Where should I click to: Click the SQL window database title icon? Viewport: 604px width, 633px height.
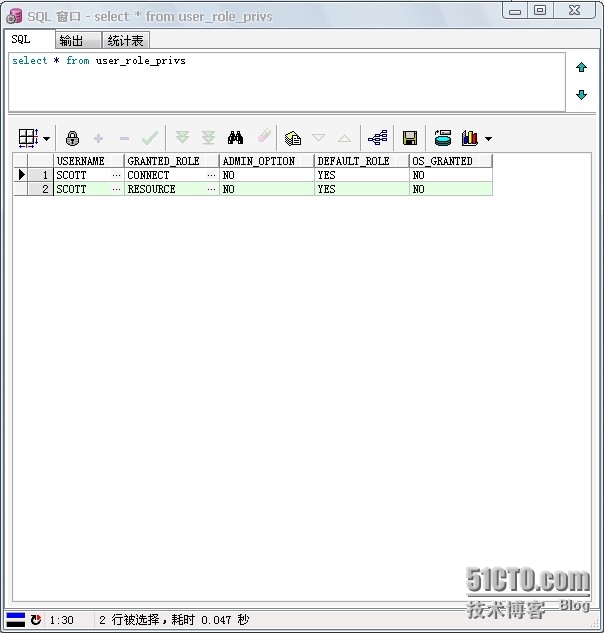pyautogui.click(x=14, y=17)
